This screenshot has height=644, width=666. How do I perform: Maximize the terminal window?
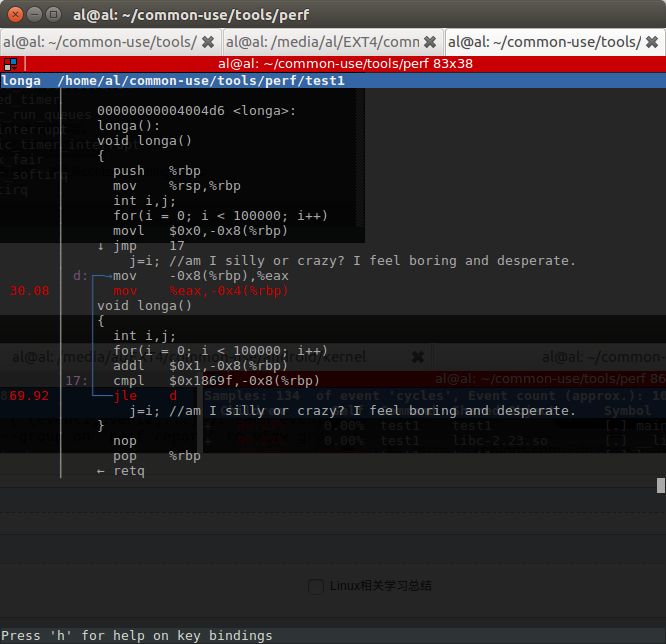pyautogui.click(x=53, y=15)
